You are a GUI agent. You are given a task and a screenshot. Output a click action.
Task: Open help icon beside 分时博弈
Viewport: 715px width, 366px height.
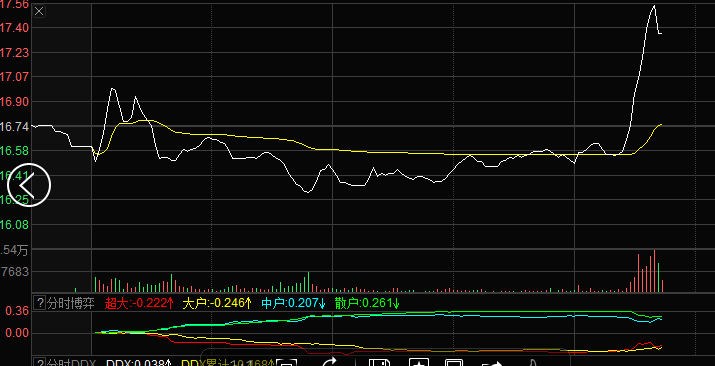pyautogui.click(x=40, y=303)
